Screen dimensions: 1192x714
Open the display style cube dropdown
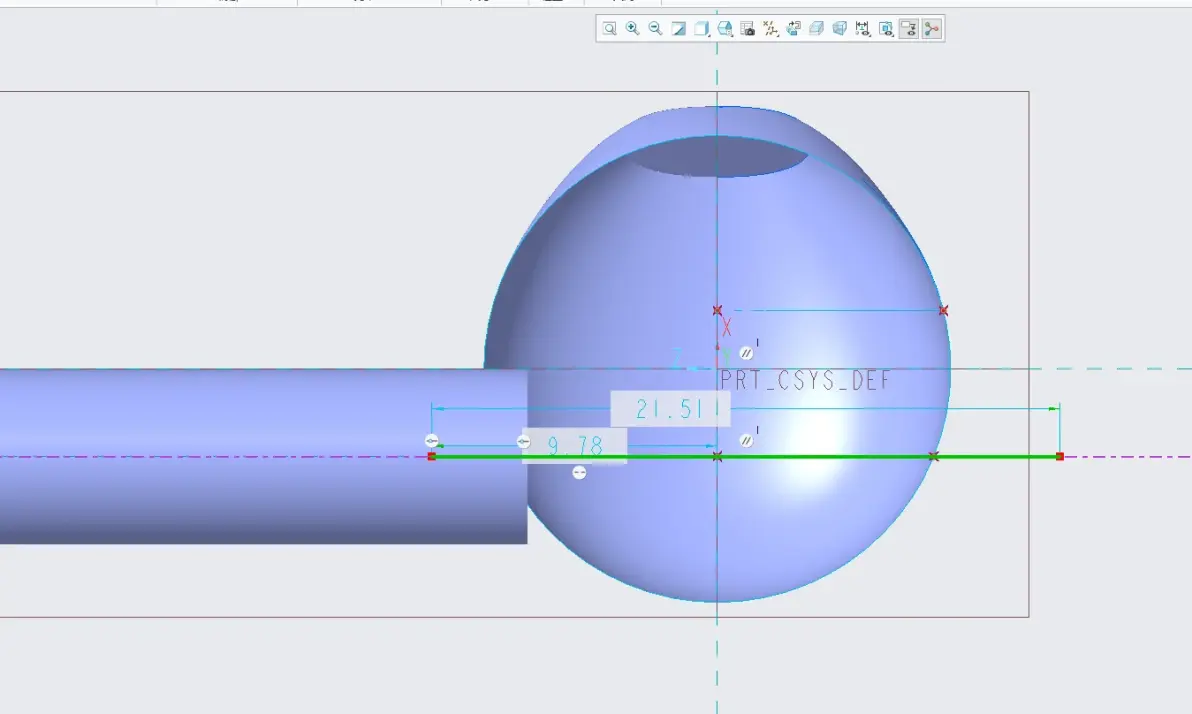702,29
